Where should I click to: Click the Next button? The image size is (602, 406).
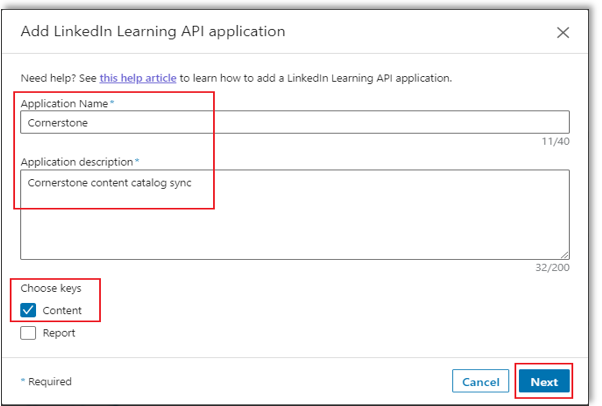544,381
